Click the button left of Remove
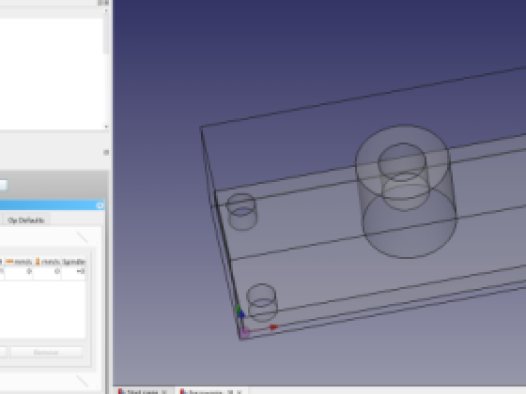 (x=3, y=352)
